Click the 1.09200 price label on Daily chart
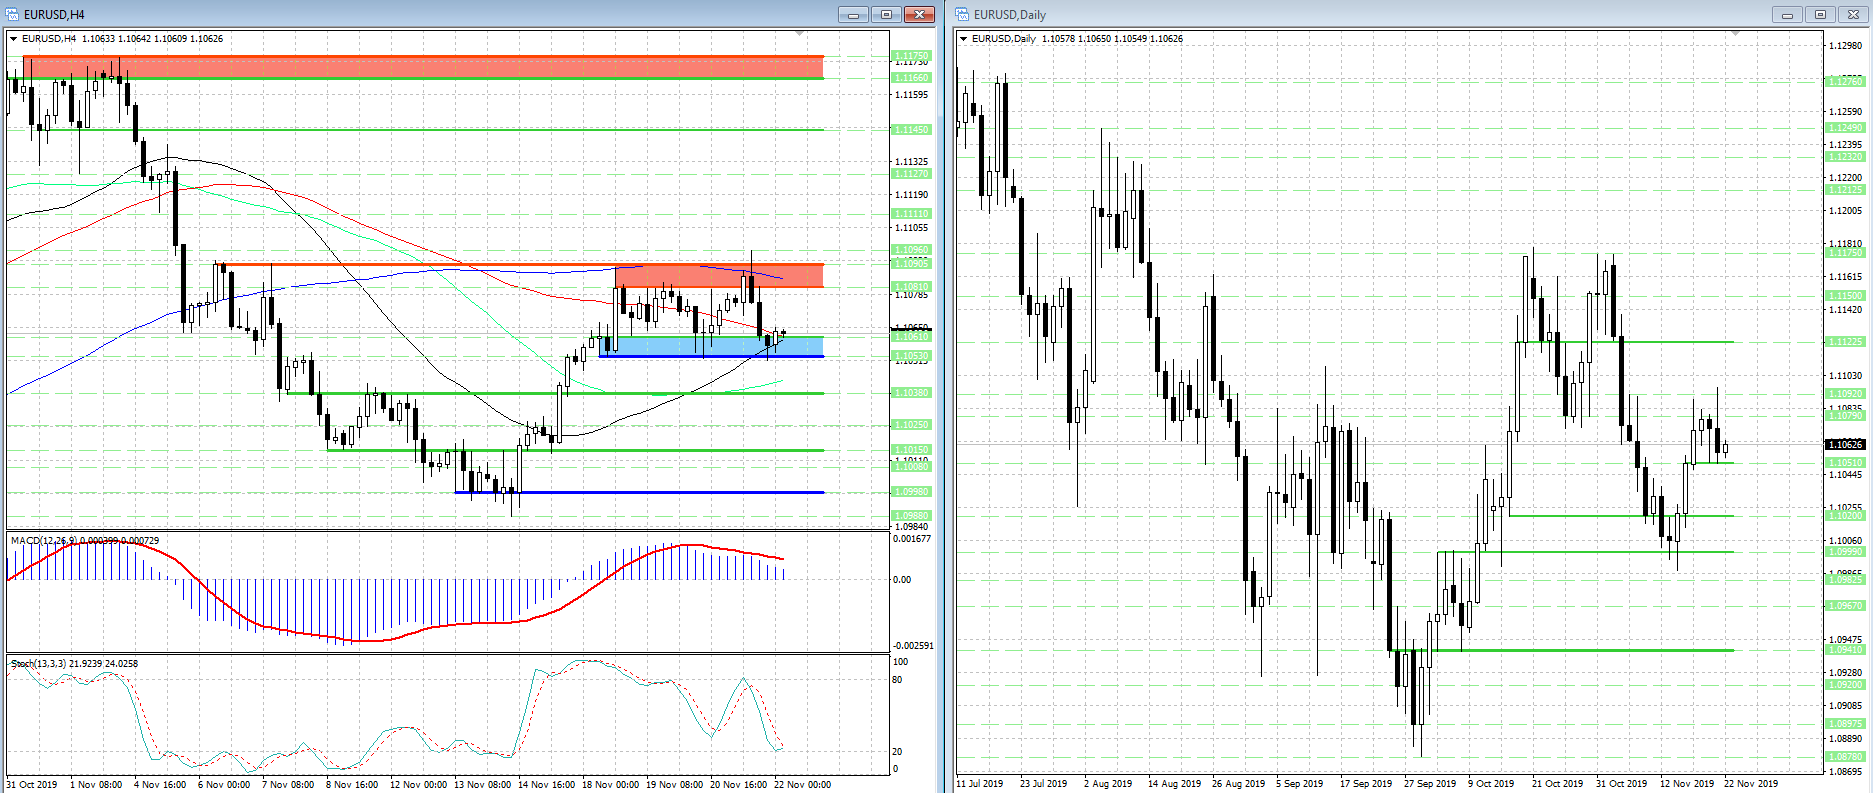Screen dimensions: 1873x793 tap(1845, 685)
